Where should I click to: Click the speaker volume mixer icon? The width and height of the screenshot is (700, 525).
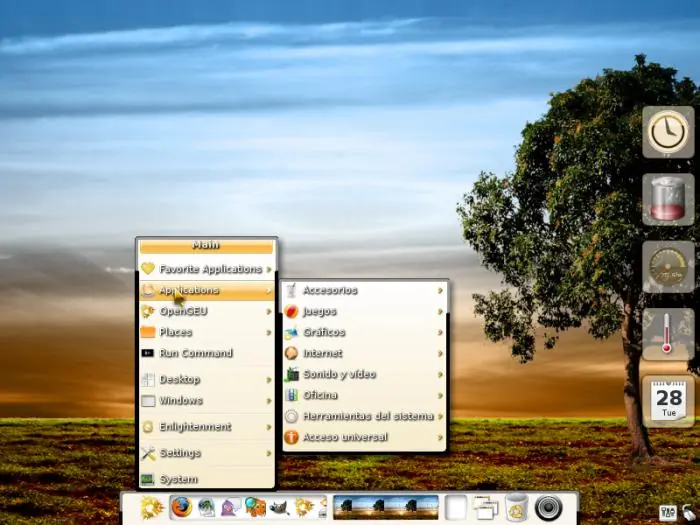[549, 508]
